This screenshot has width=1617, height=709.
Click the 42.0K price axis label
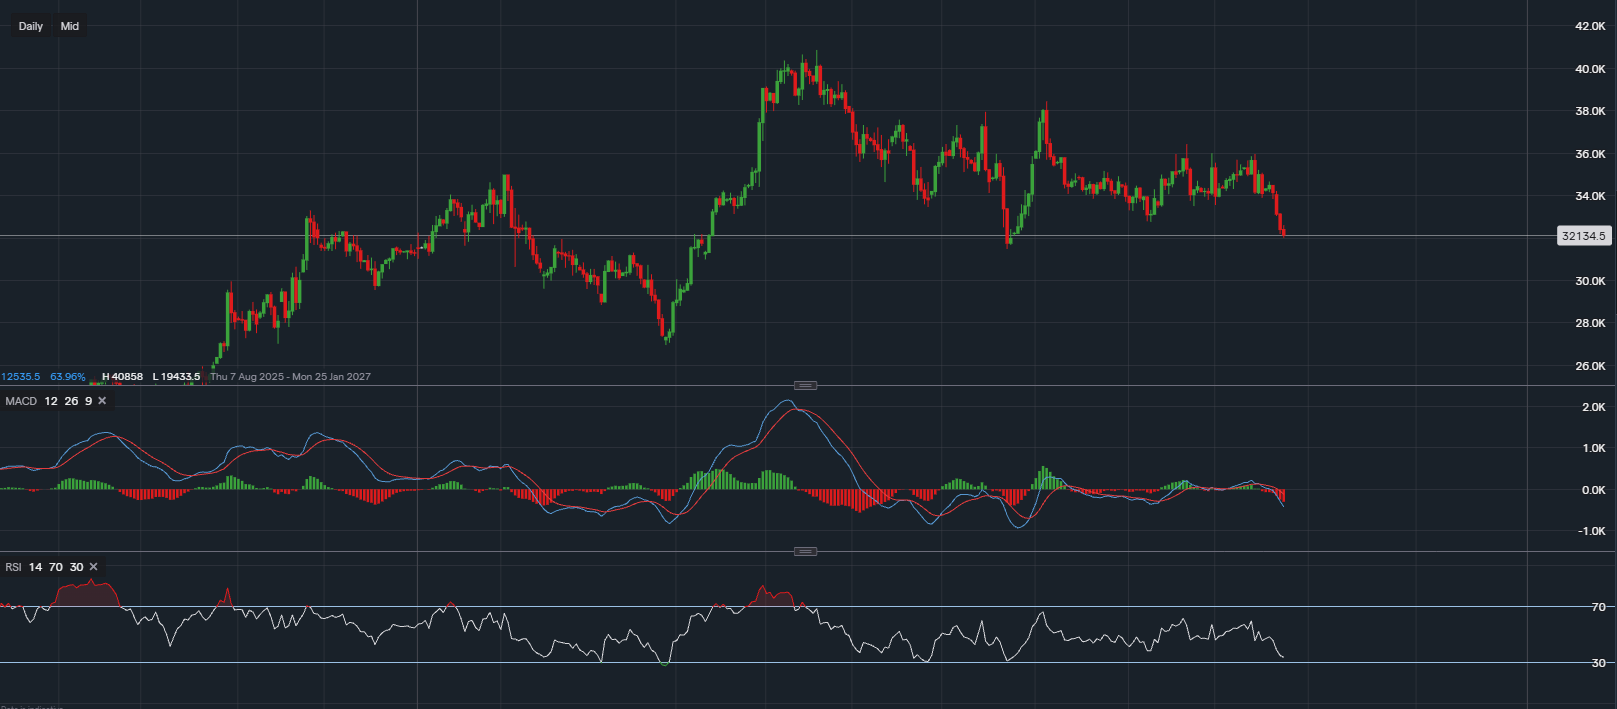coord(1590,26)
